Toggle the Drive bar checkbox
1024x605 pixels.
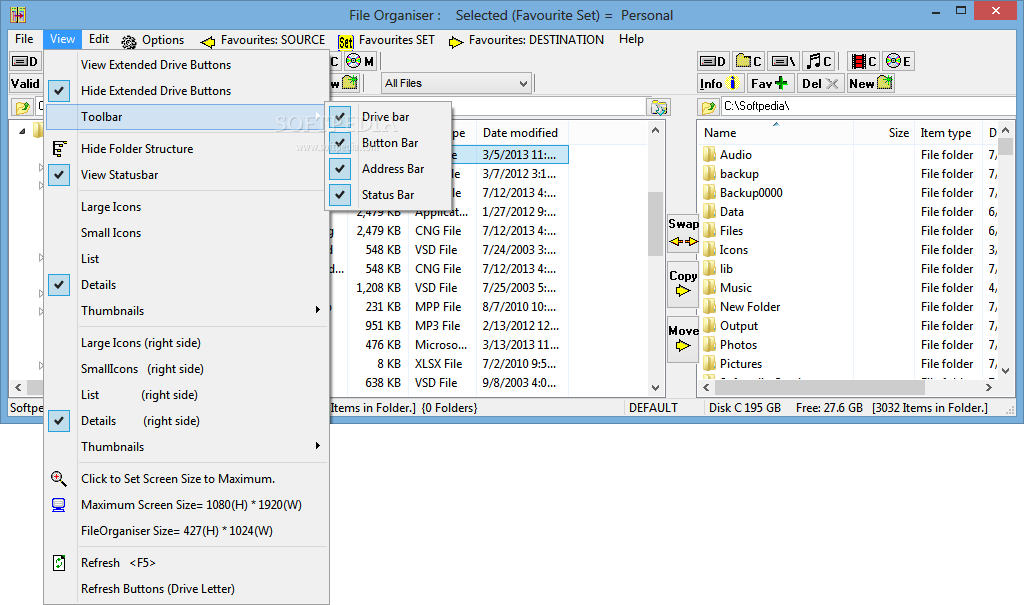pyautogui.click(x=340, y=117)
